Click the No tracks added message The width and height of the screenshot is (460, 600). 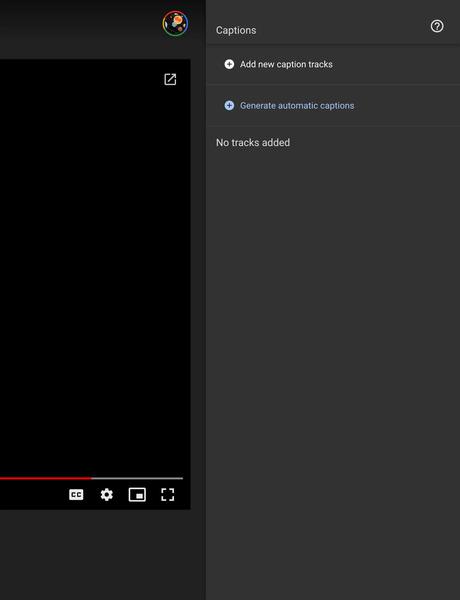(253, 142)
